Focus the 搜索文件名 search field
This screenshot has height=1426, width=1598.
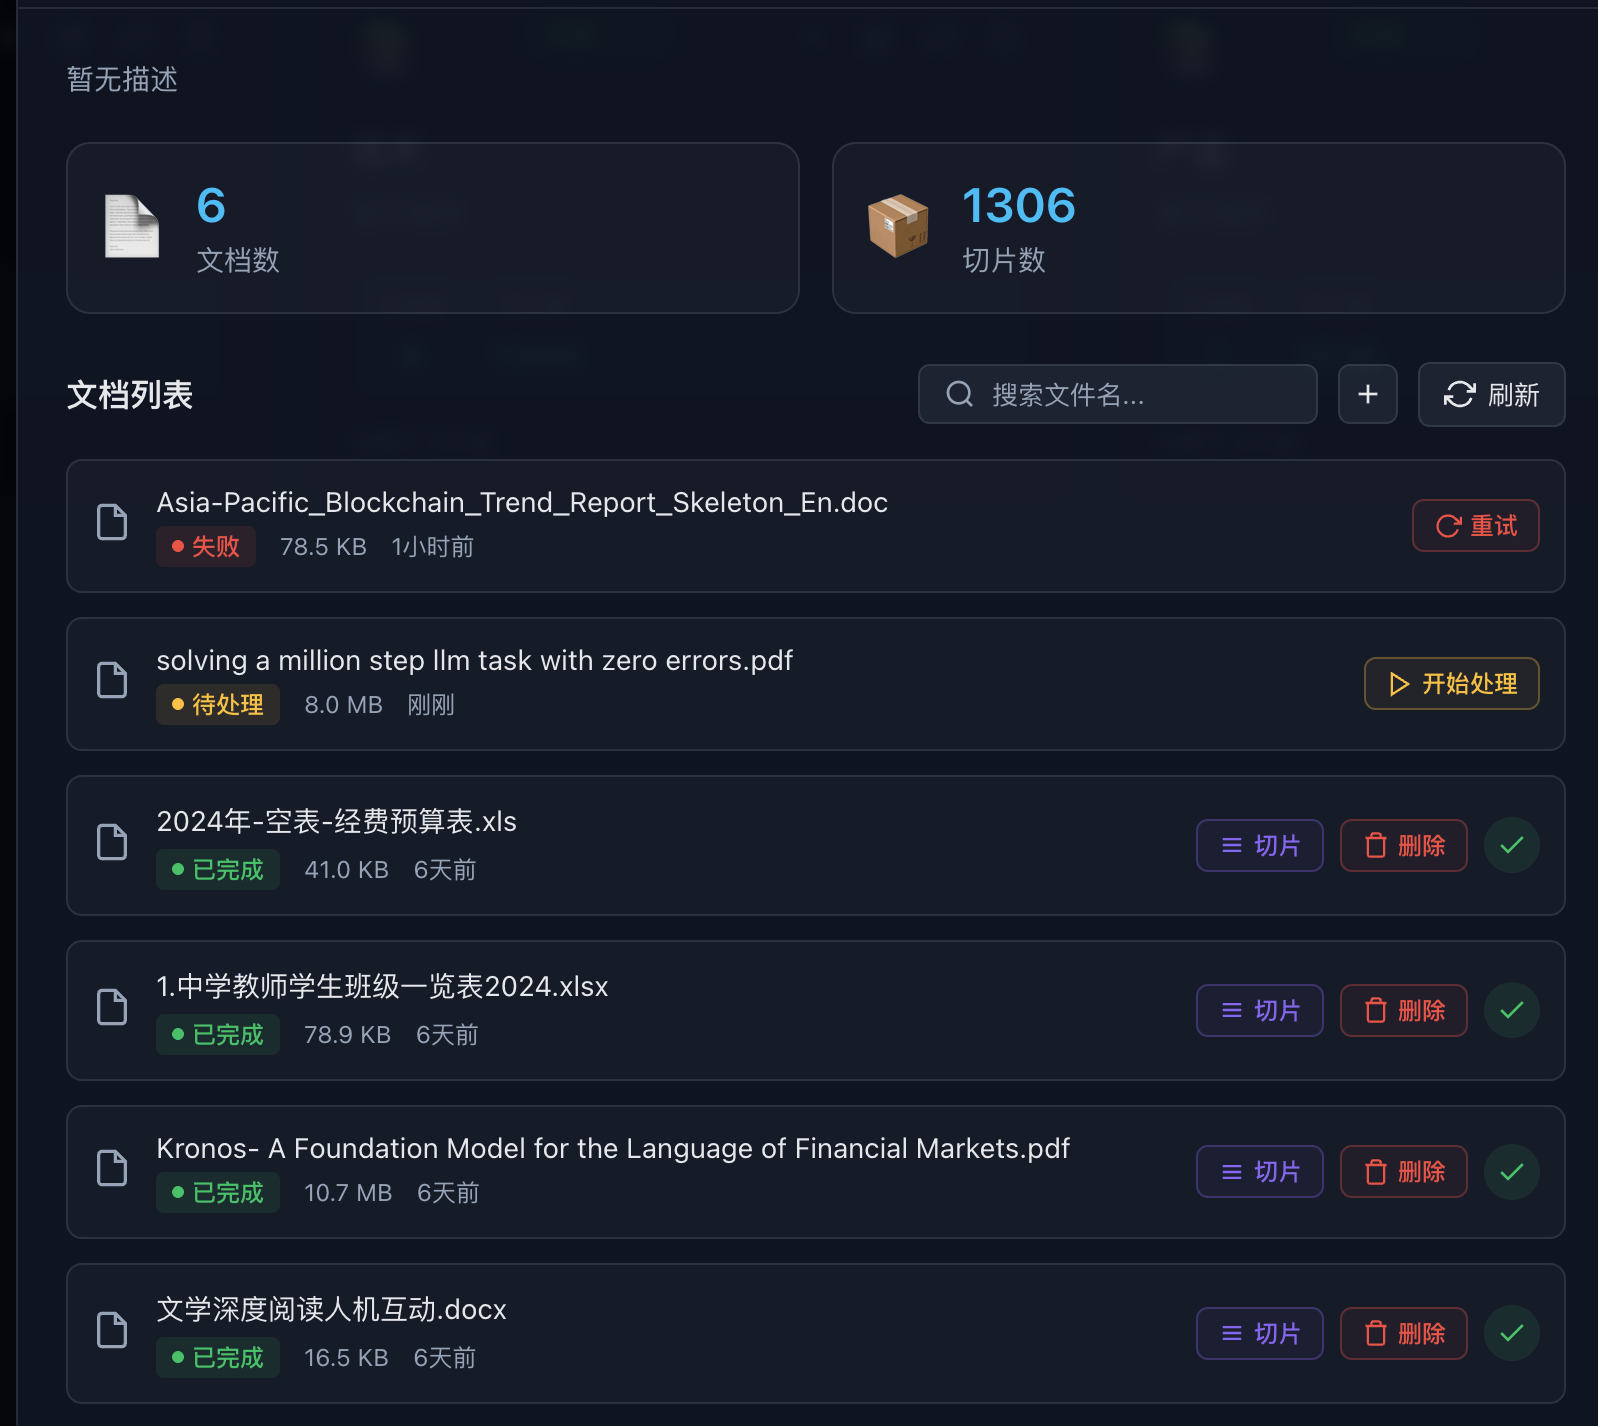point(1117,395)
